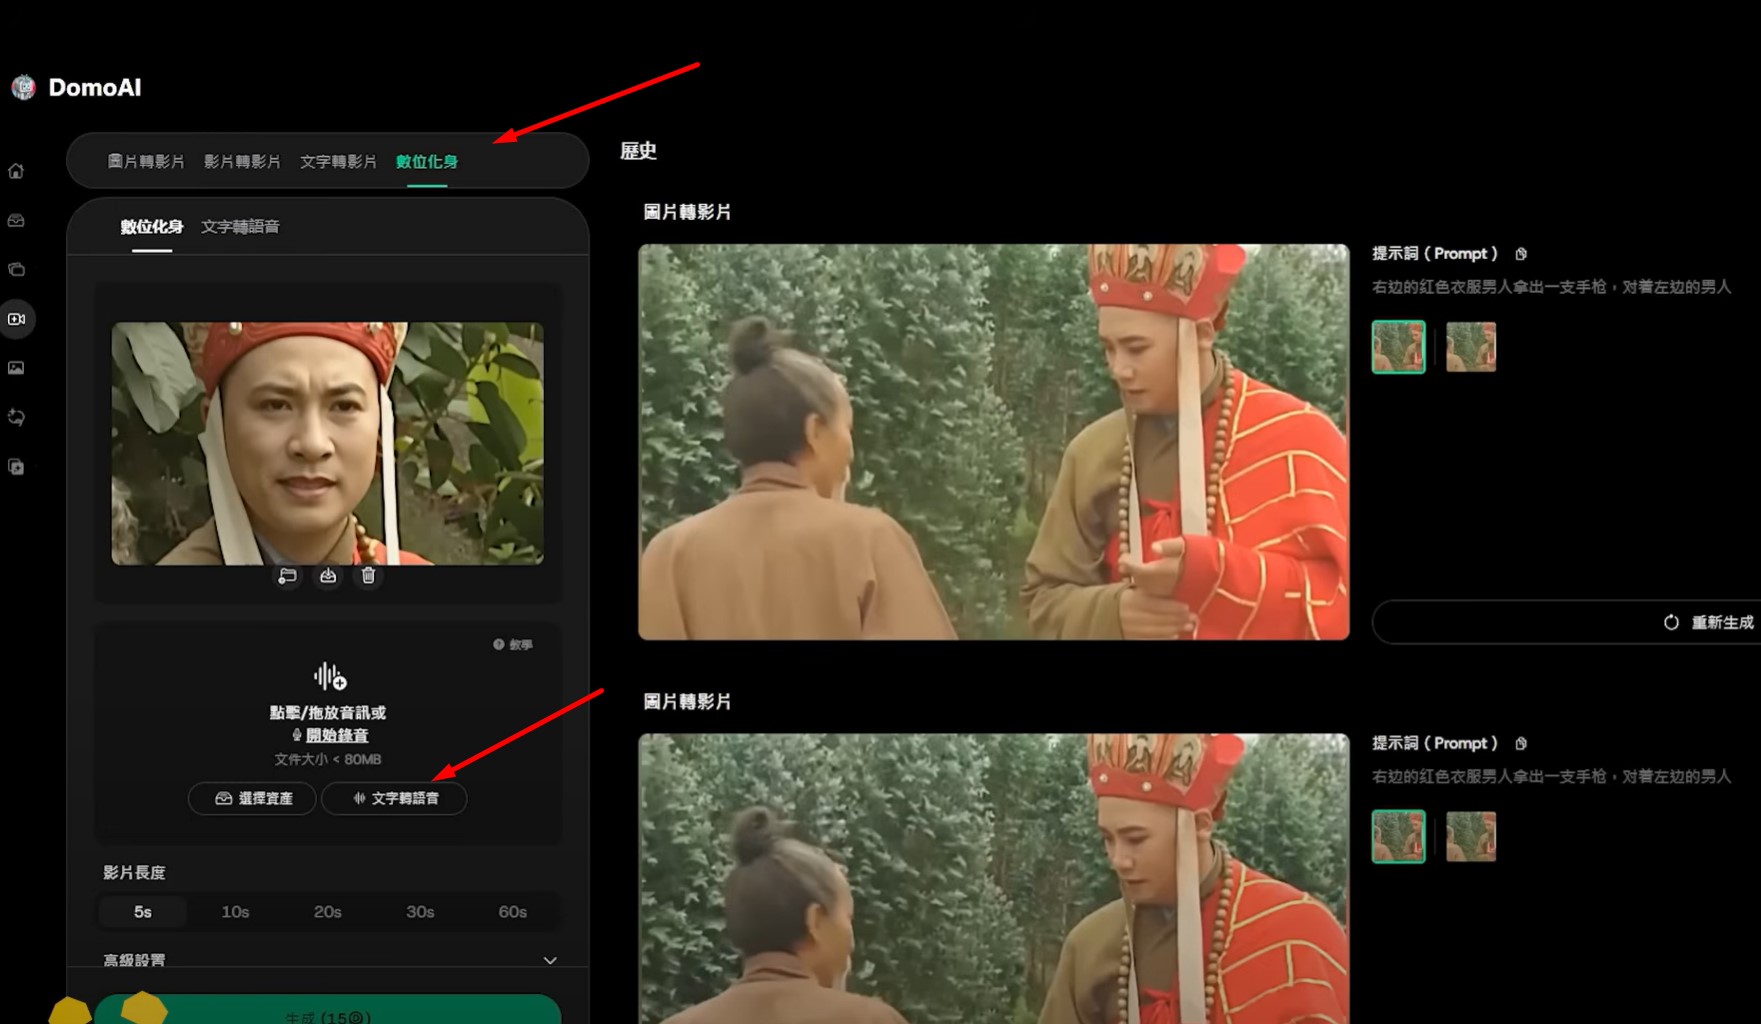
Task: Select the 數位化身 sub-tab
Action: 152,227
